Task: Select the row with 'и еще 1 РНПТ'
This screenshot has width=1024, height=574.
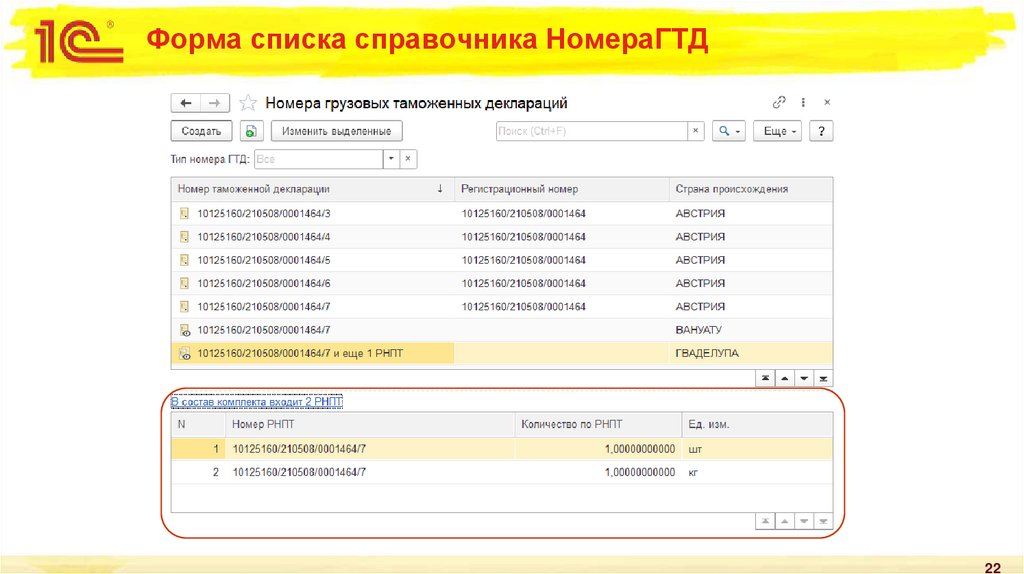Action: (502, 353)
